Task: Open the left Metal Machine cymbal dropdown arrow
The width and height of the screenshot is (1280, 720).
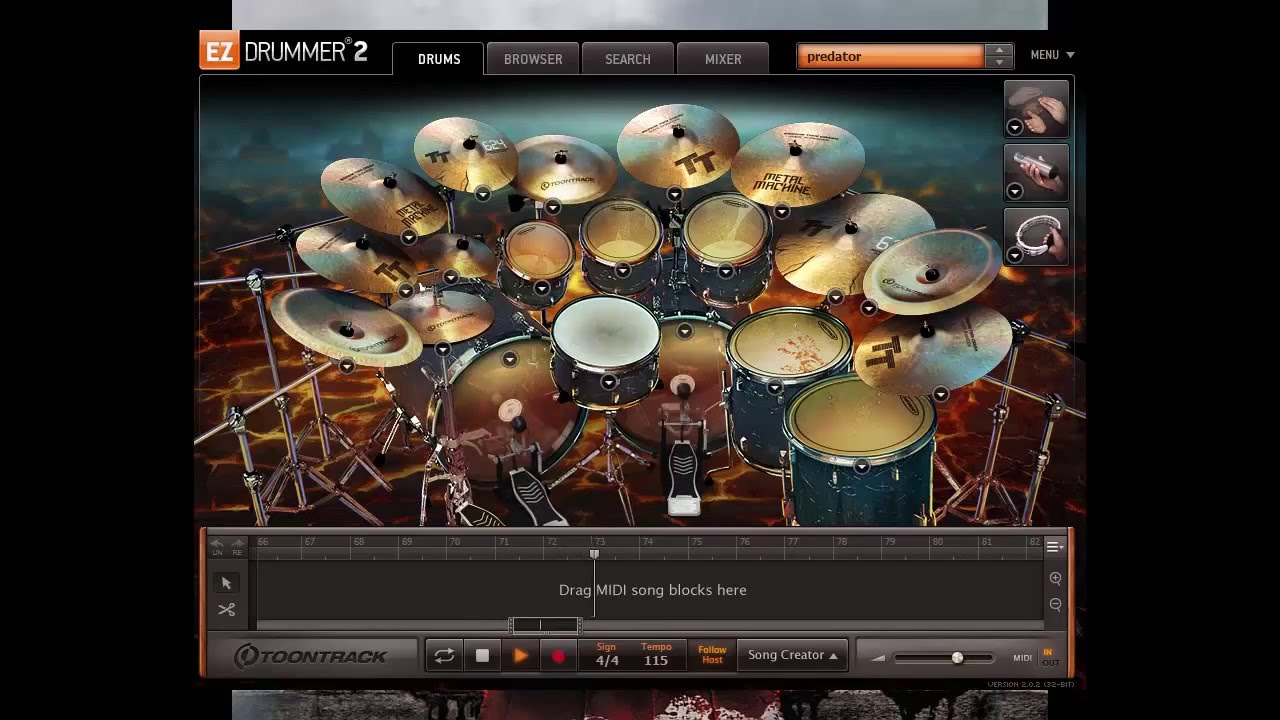Action: point(408,237)
